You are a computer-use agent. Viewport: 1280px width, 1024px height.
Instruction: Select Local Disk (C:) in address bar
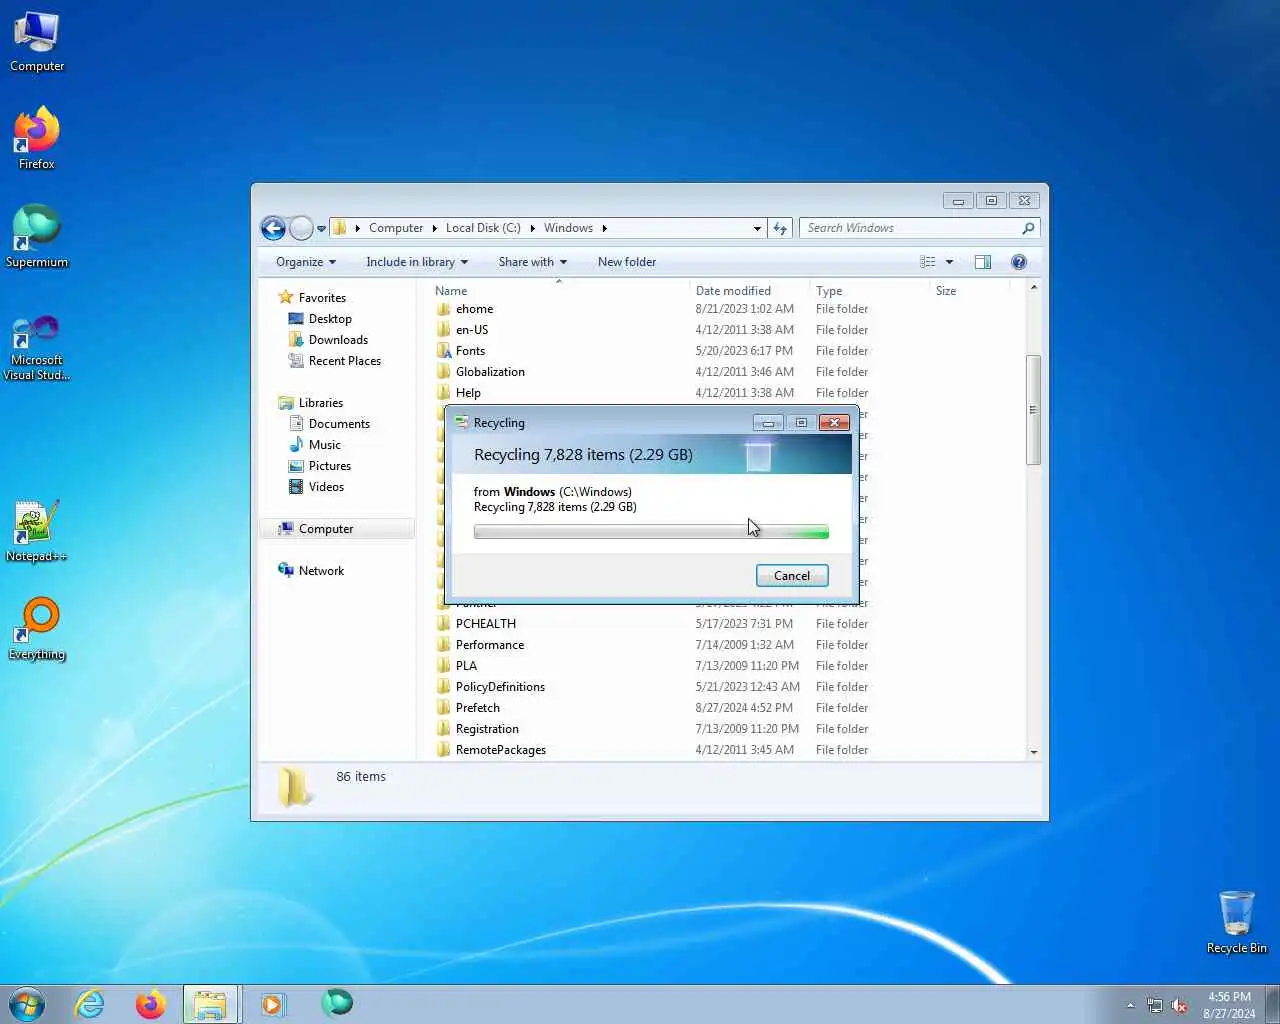tap(483, 228)
